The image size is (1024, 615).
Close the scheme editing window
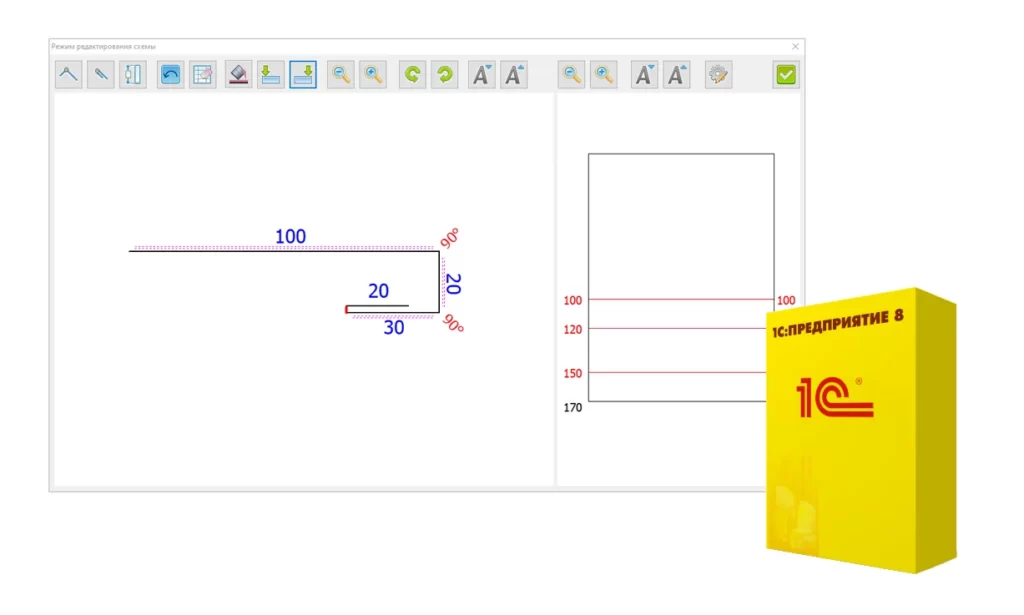795,46
